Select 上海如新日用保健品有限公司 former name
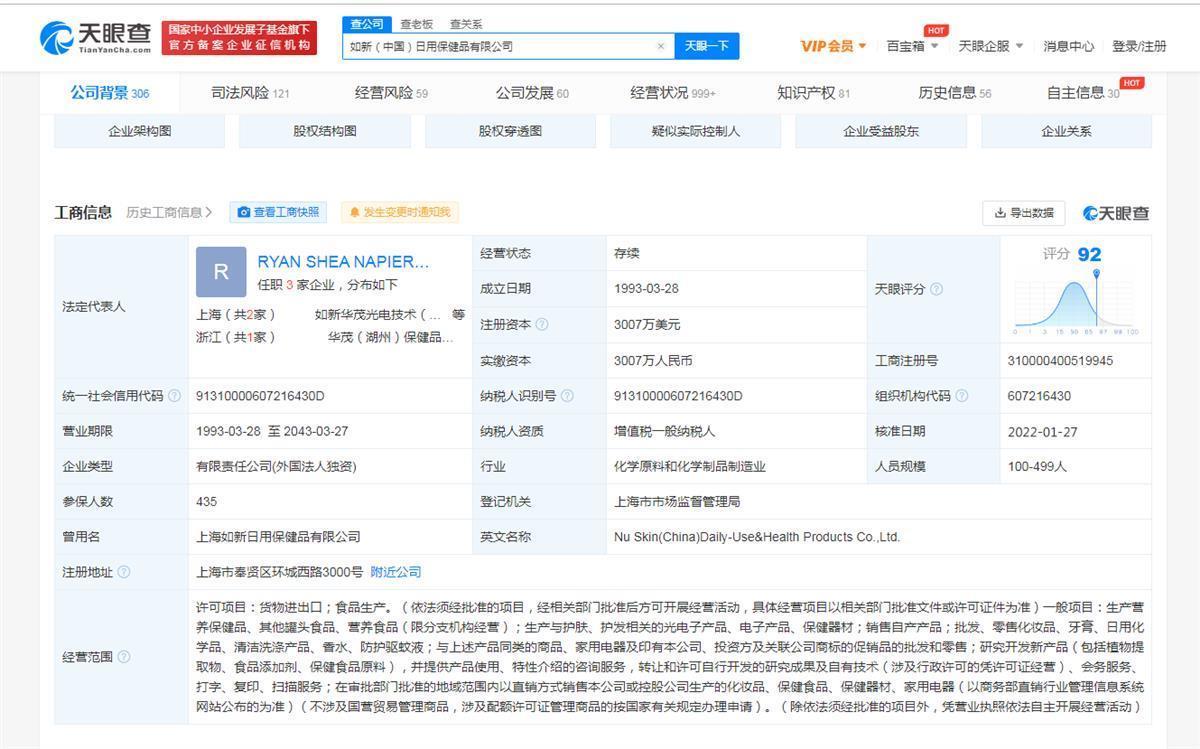This screenshot has height=749, width=1200. tap(278, 537)
